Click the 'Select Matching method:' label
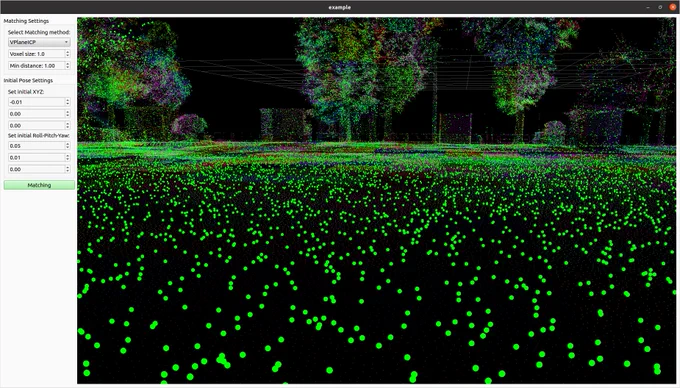This screenshot has width=680, height=388. pyautogui.click(x=39, y=32)
